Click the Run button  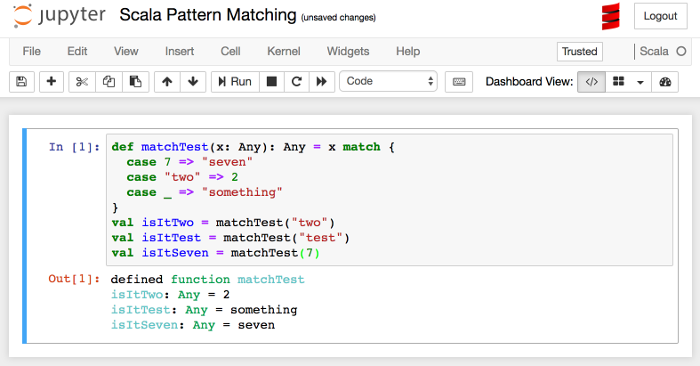[235, 82]
